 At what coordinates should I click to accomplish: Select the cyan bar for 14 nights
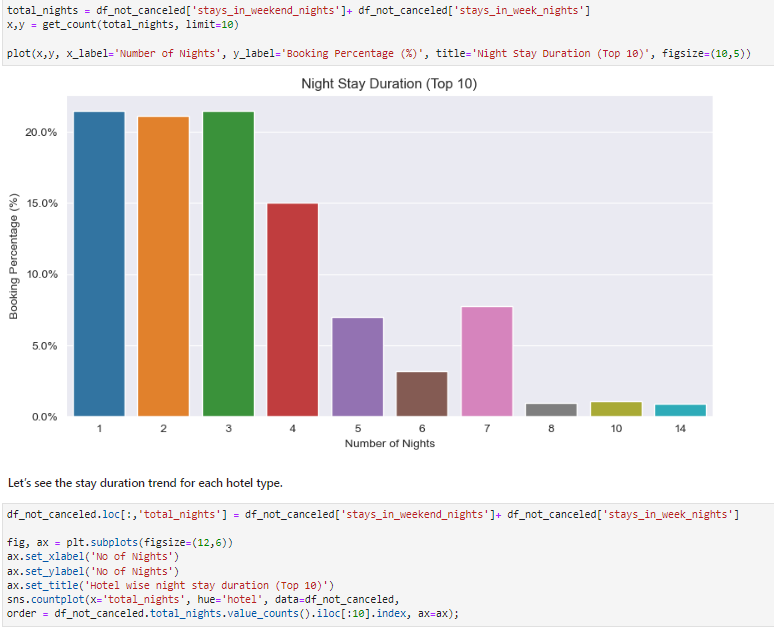[x=680, y=410]
